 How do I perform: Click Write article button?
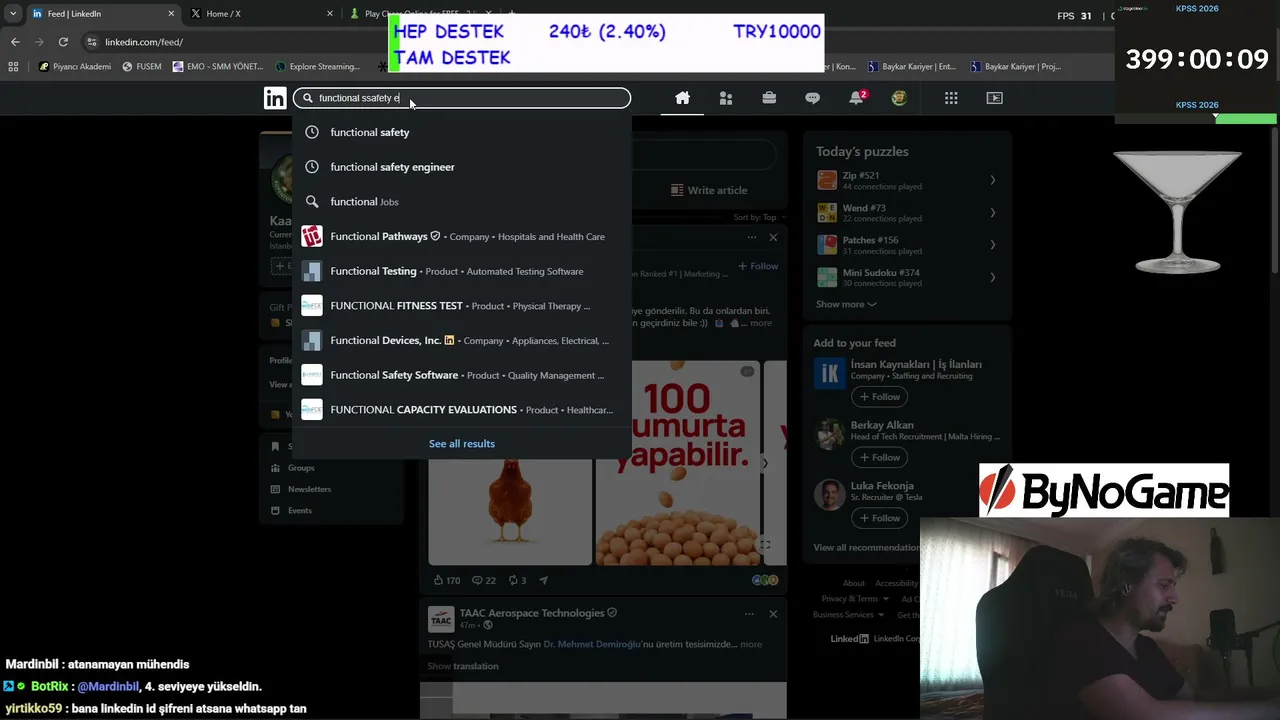coord(709,190)
